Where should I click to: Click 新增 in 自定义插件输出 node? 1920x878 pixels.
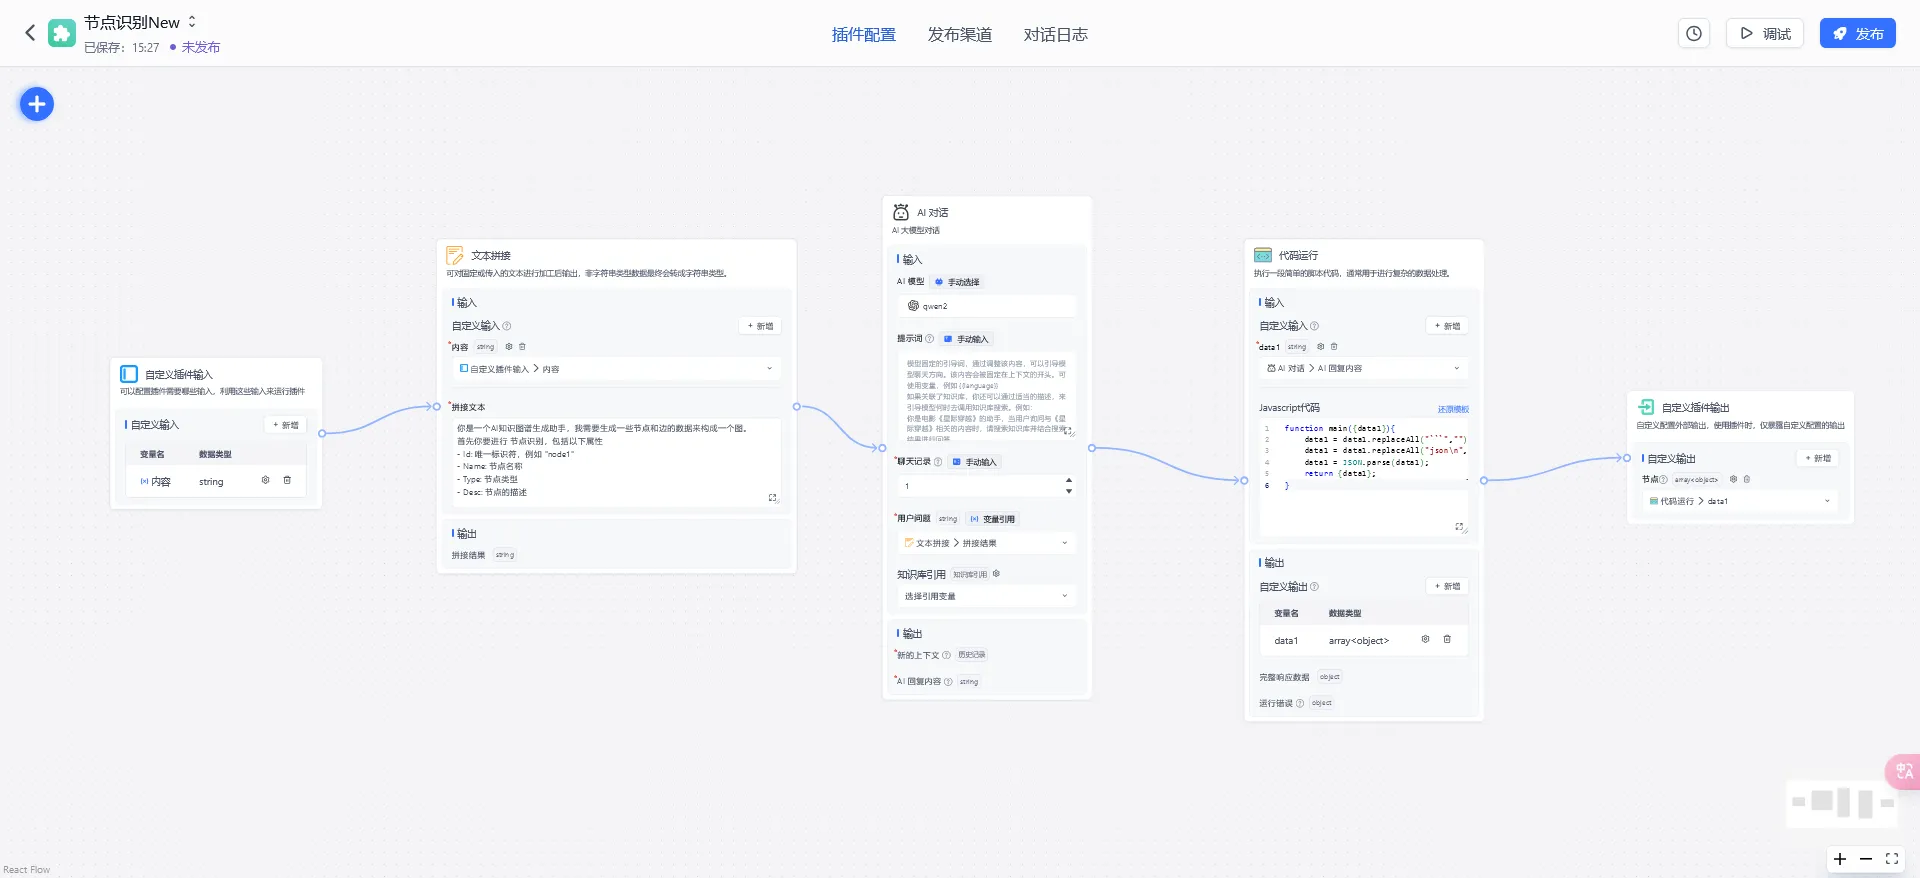(1818, 458)
